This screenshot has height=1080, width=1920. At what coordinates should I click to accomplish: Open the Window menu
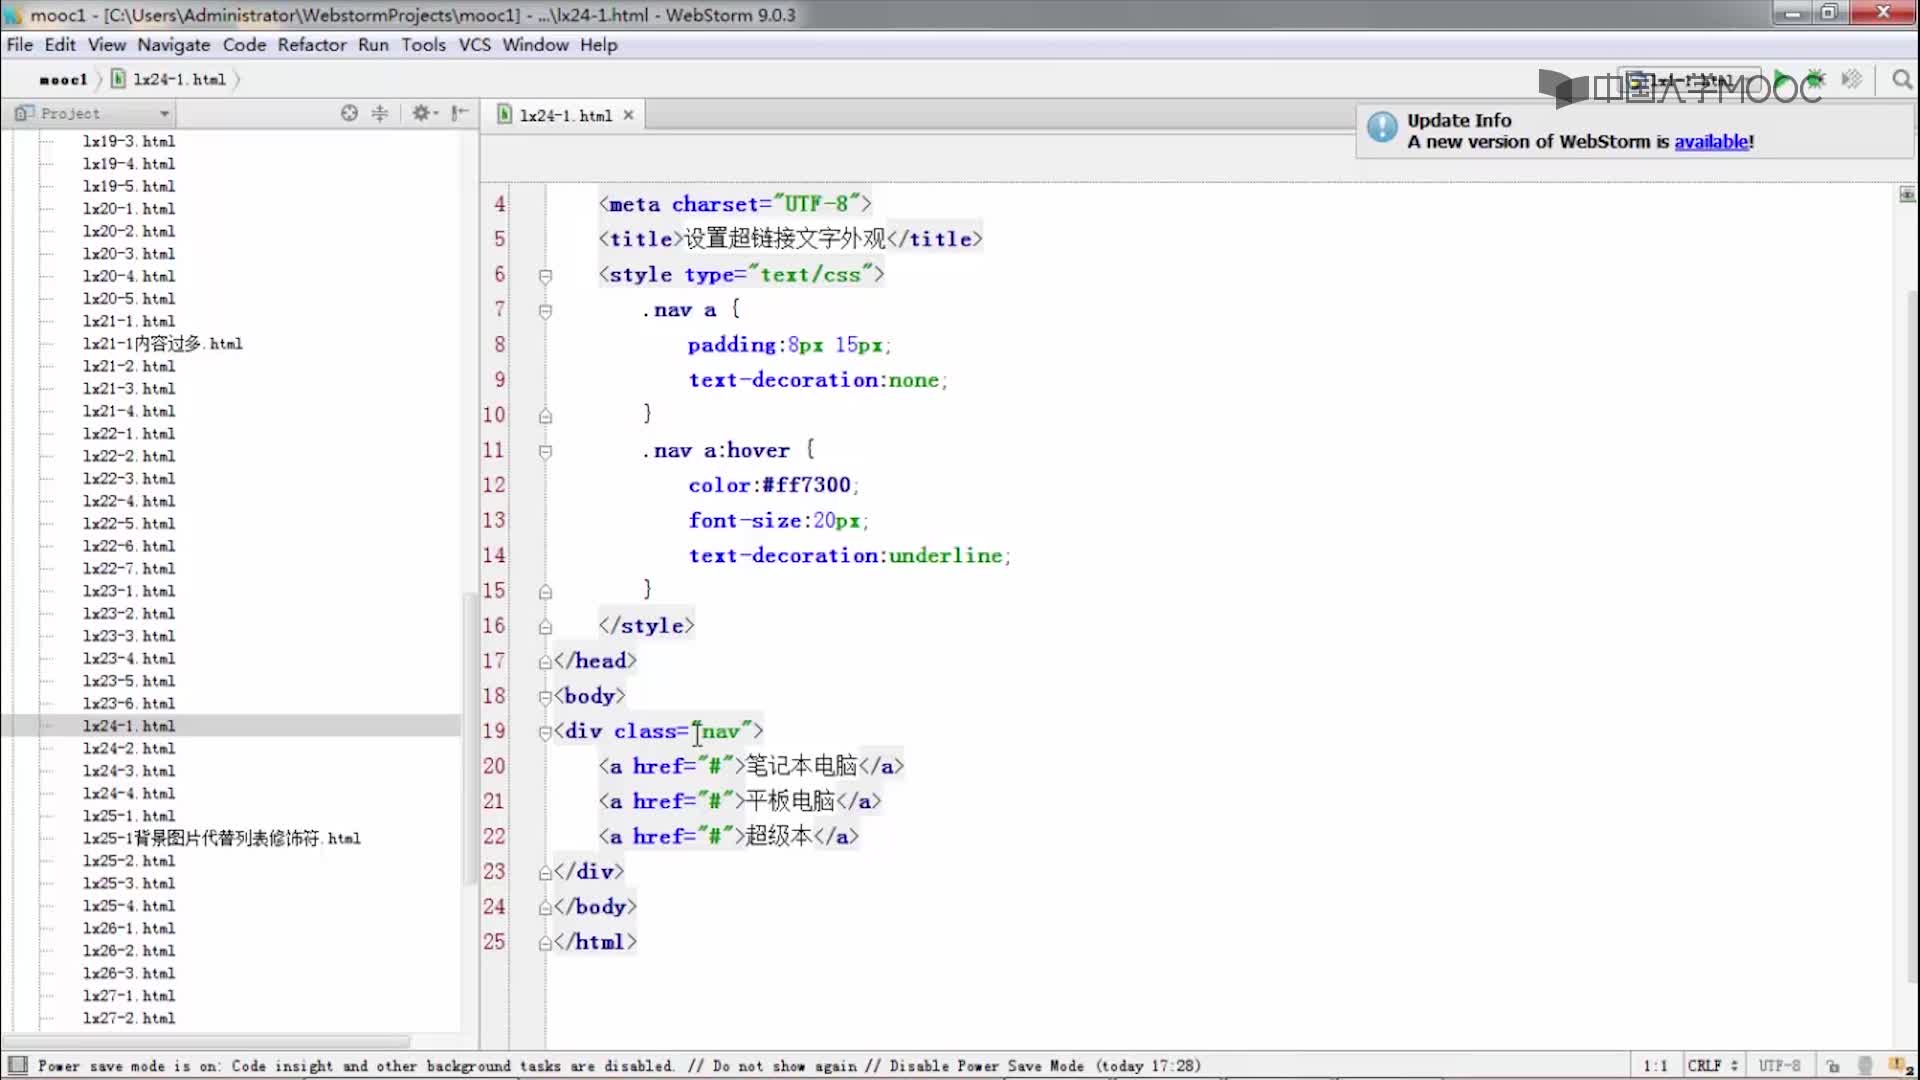click(x=535, y=45)
